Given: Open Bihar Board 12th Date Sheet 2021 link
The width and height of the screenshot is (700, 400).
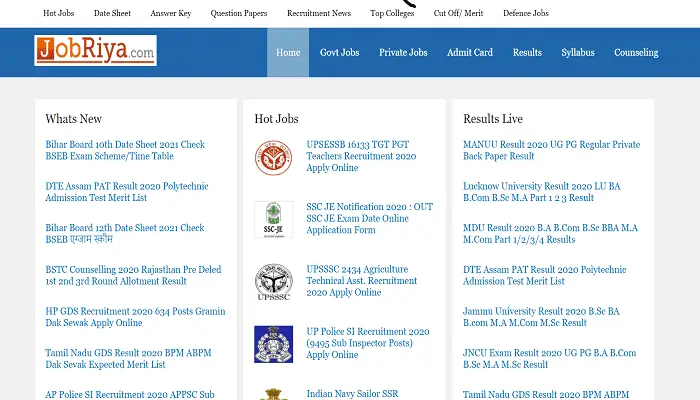Looking at the screenshot, I should point(125,233).
